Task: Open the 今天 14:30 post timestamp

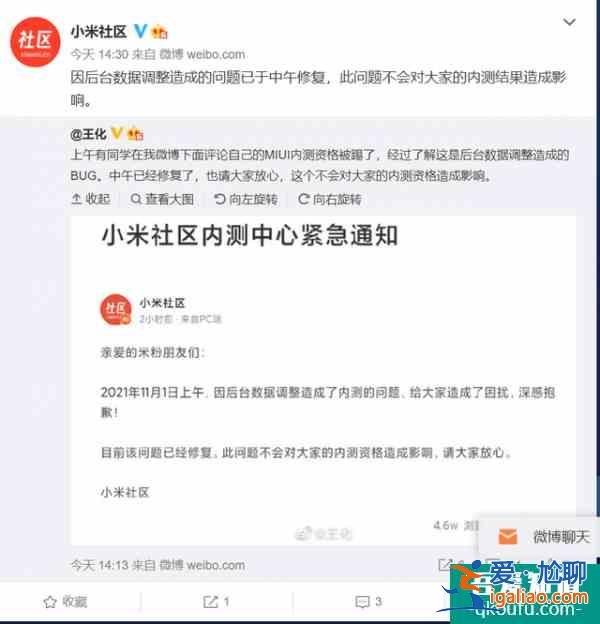Action: click(x=99, y=54)
